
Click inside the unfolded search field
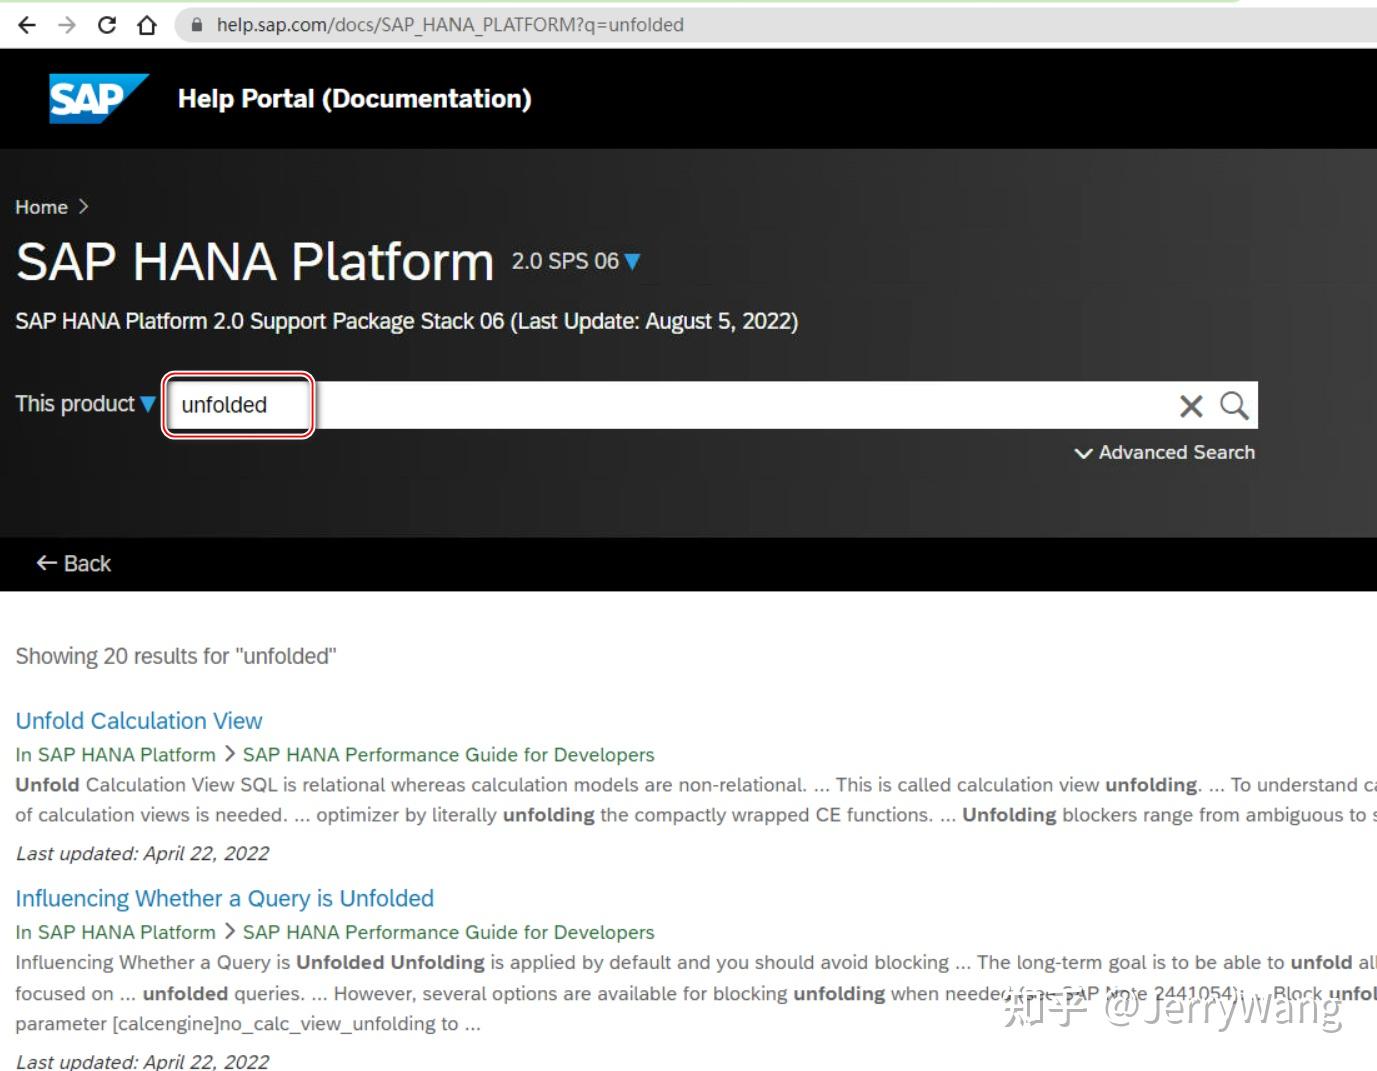(237, 405)
